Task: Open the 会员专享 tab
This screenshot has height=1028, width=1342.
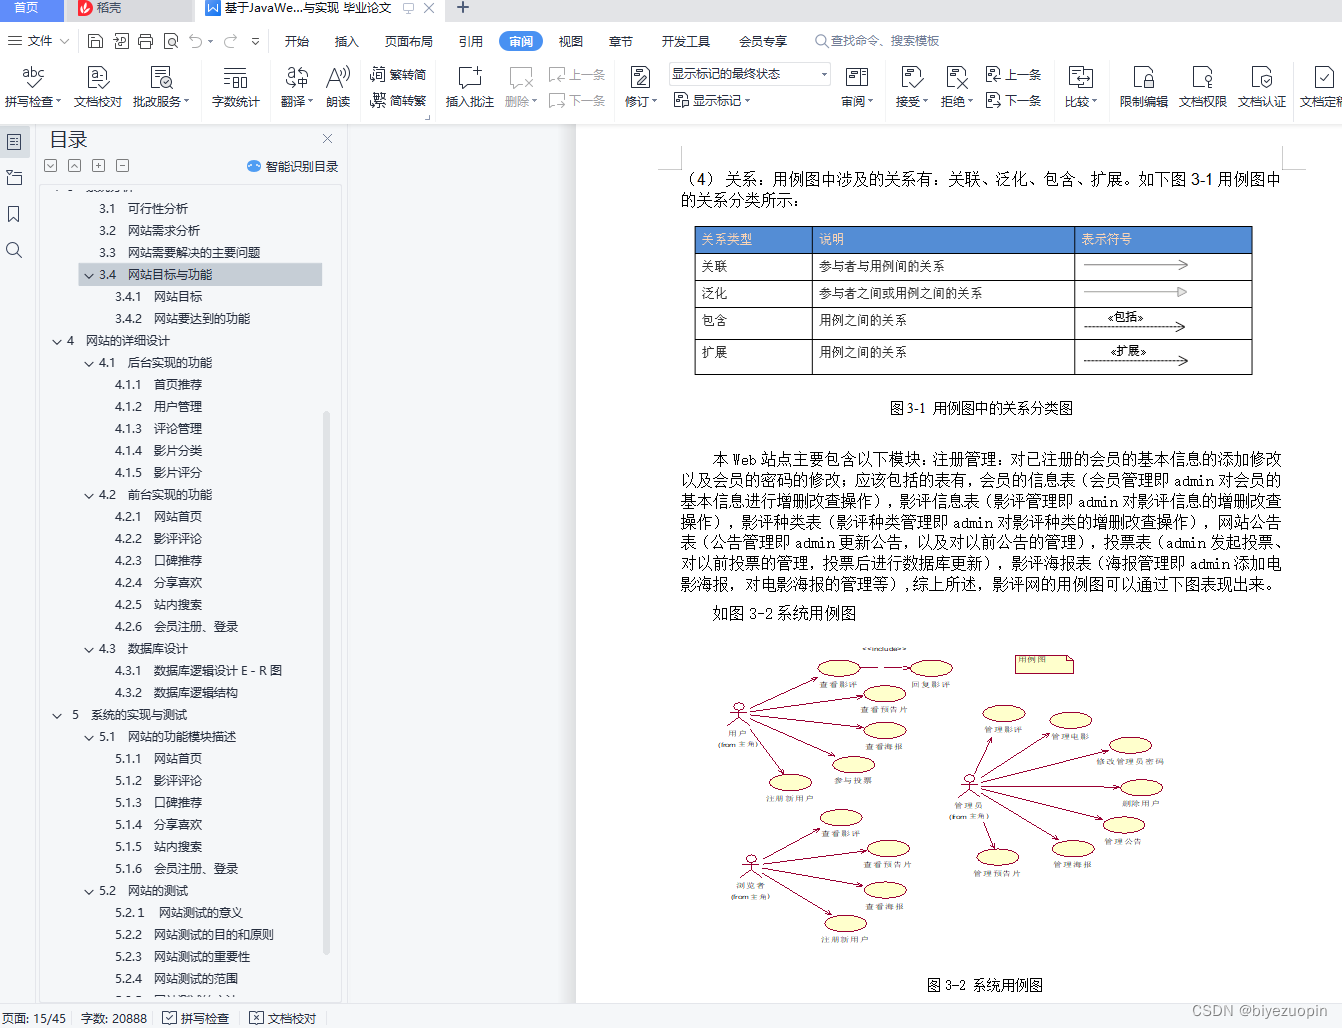Action: click(763, 41)
